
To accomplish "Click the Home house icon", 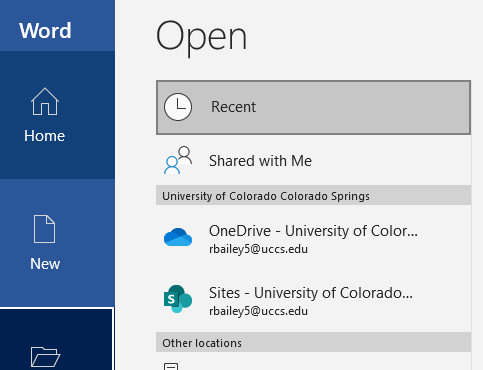I will (45, 102).
